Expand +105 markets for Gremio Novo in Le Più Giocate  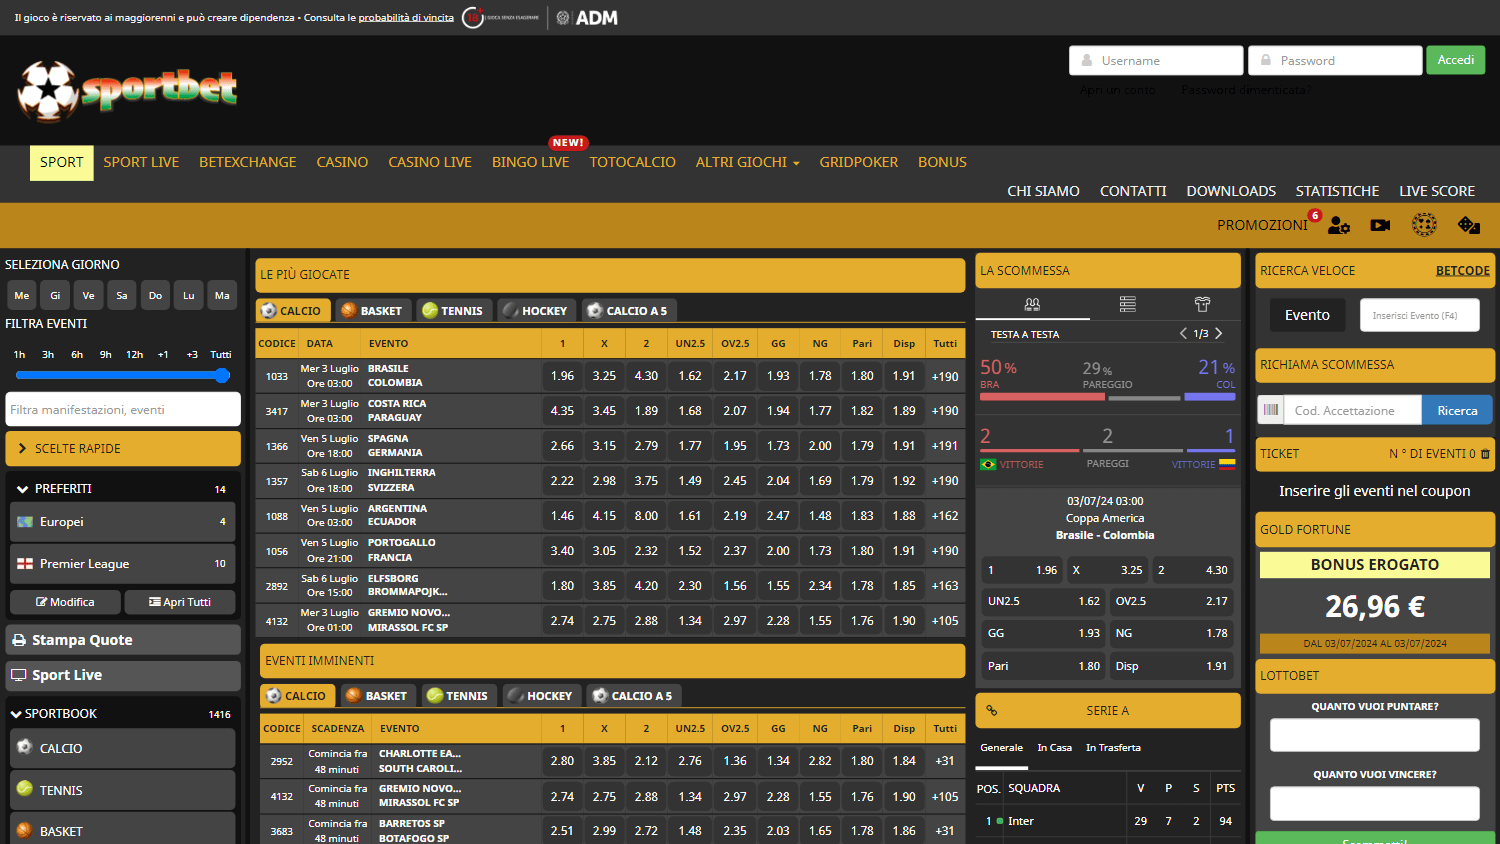[x=945, y=621]
